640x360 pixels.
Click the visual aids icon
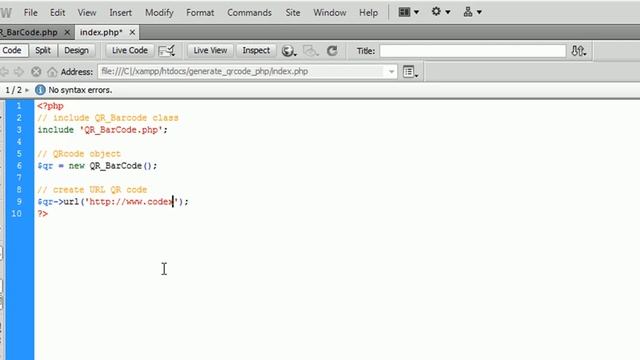(311, 51)
